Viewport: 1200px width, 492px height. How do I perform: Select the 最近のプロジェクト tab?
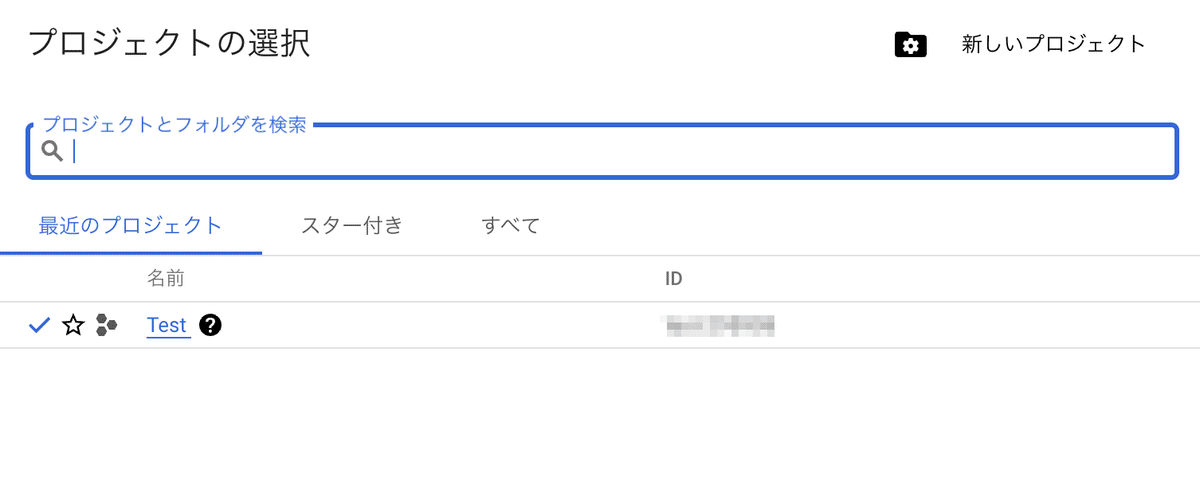click(130, 225)
